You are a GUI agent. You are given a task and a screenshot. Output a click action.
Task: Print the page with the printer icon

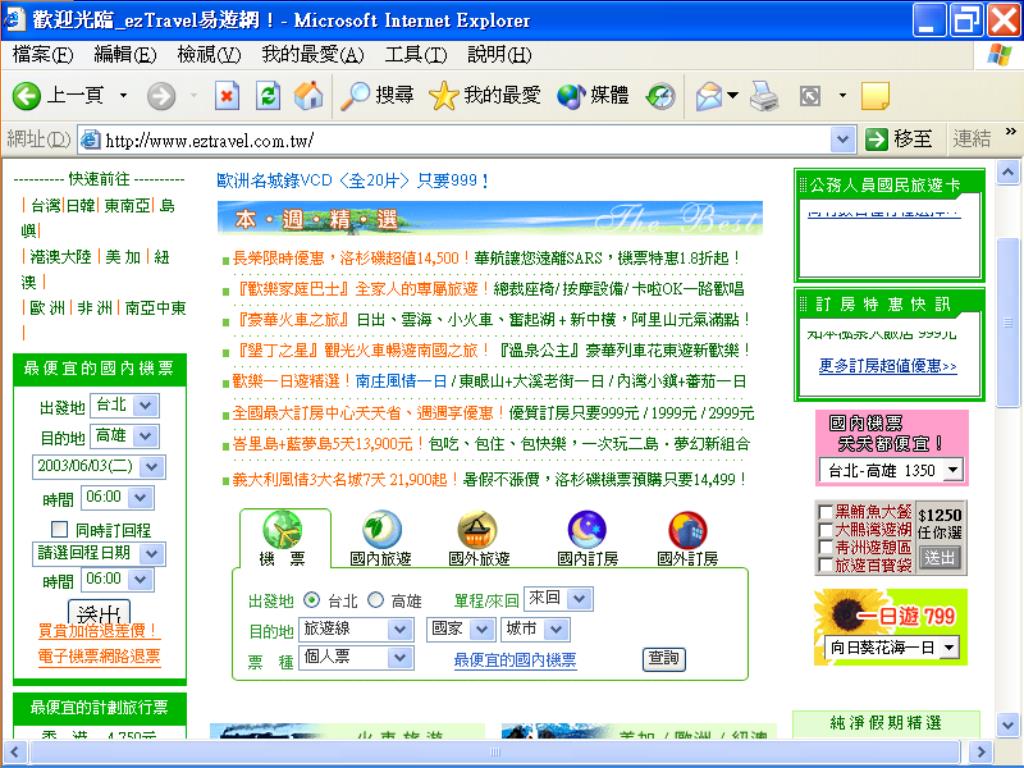tap(763, 96)
